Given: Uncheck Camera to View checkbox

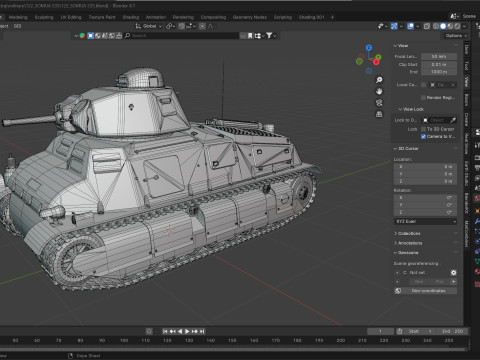Looking at the screenshot, I should click(423, 136).
